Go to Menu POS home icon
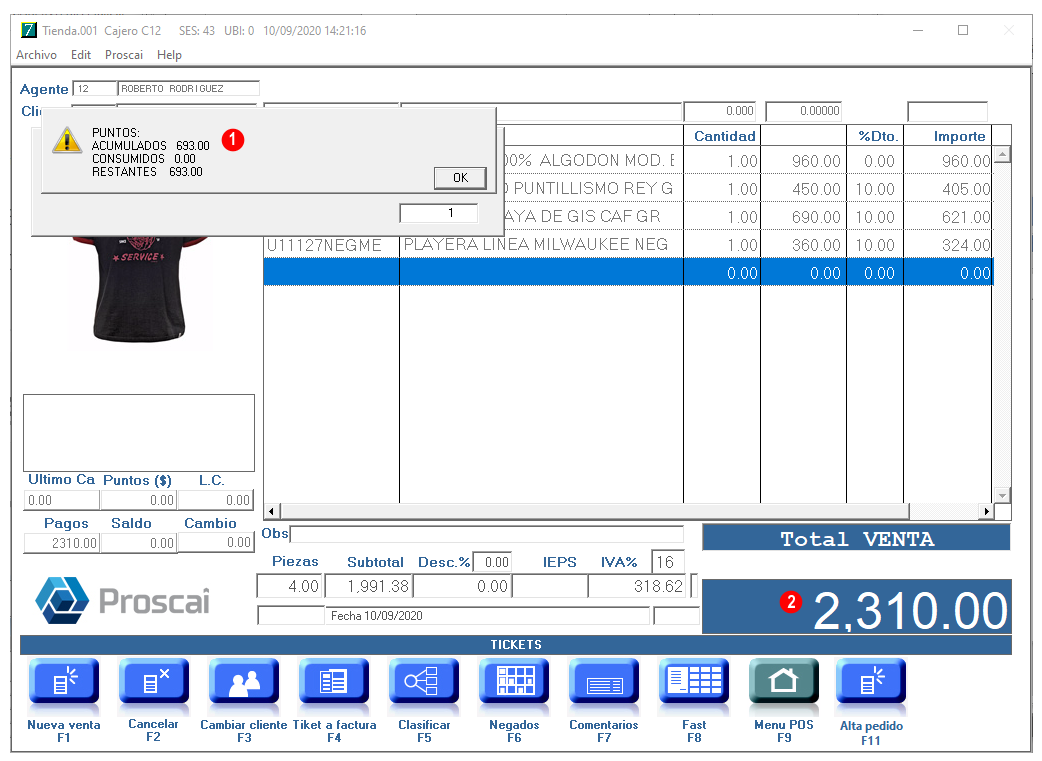 [784, 683]
